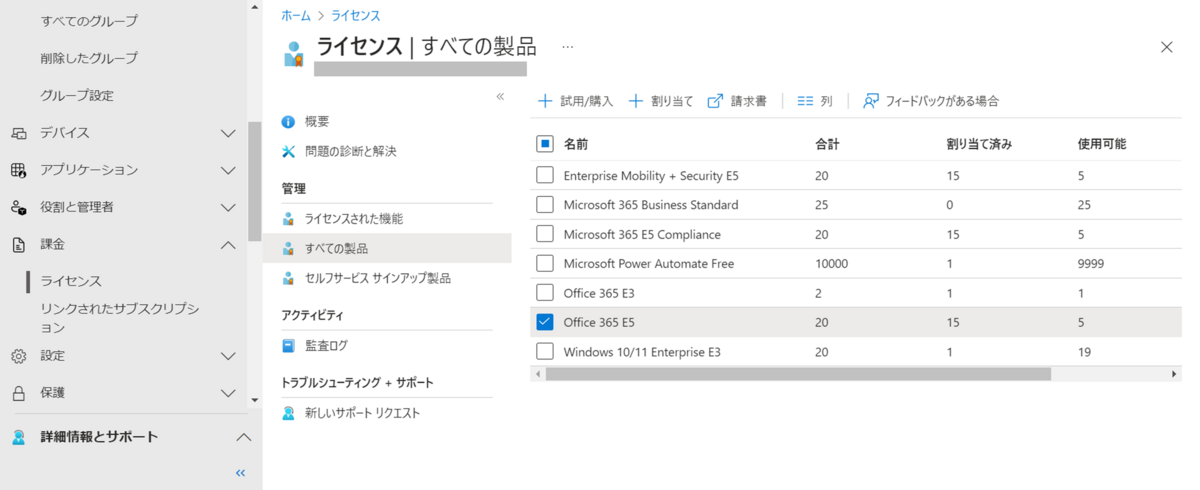1200x490 pixels.
Task: Click the Roles and administrators icon
Action: (18, 207)
